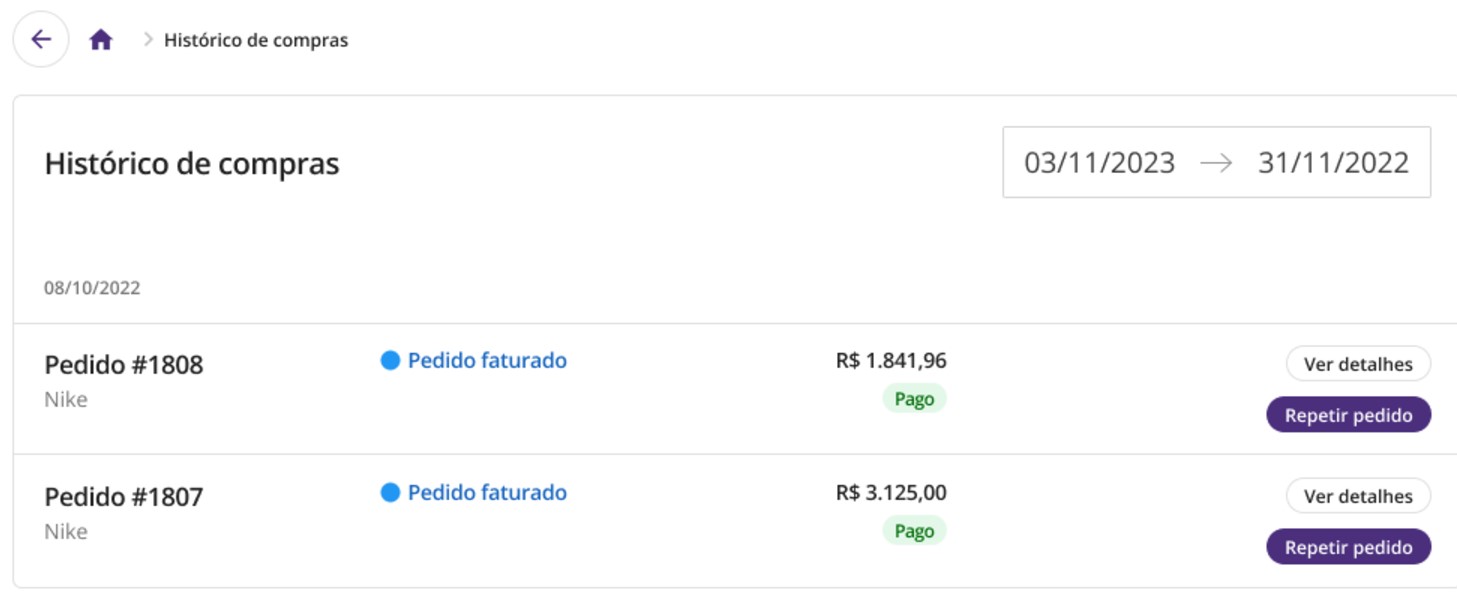Viewport: 1457px width, 593px height.
Task: Go to the home icon in breadcrumb
Action: point(101,40)
